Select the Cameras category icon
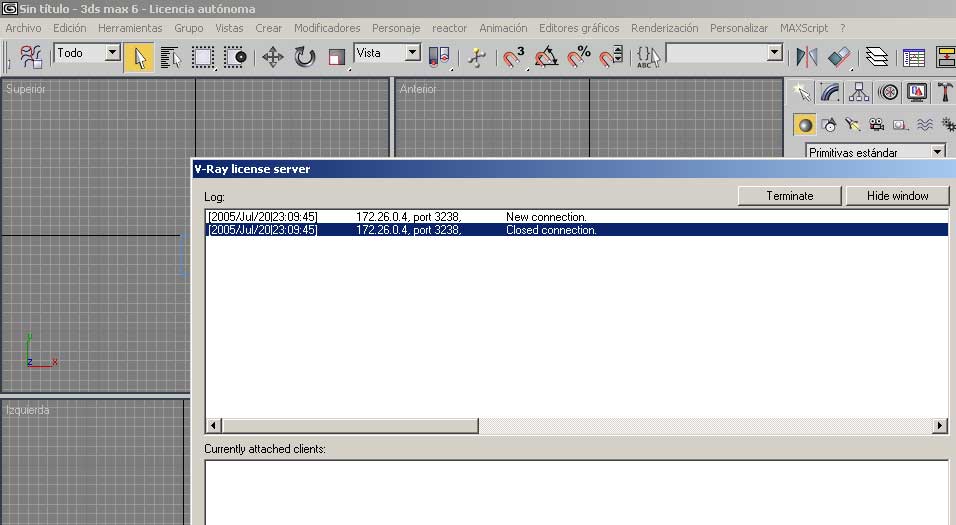Viewport: 956px width, 525px height. click(876, 125)
